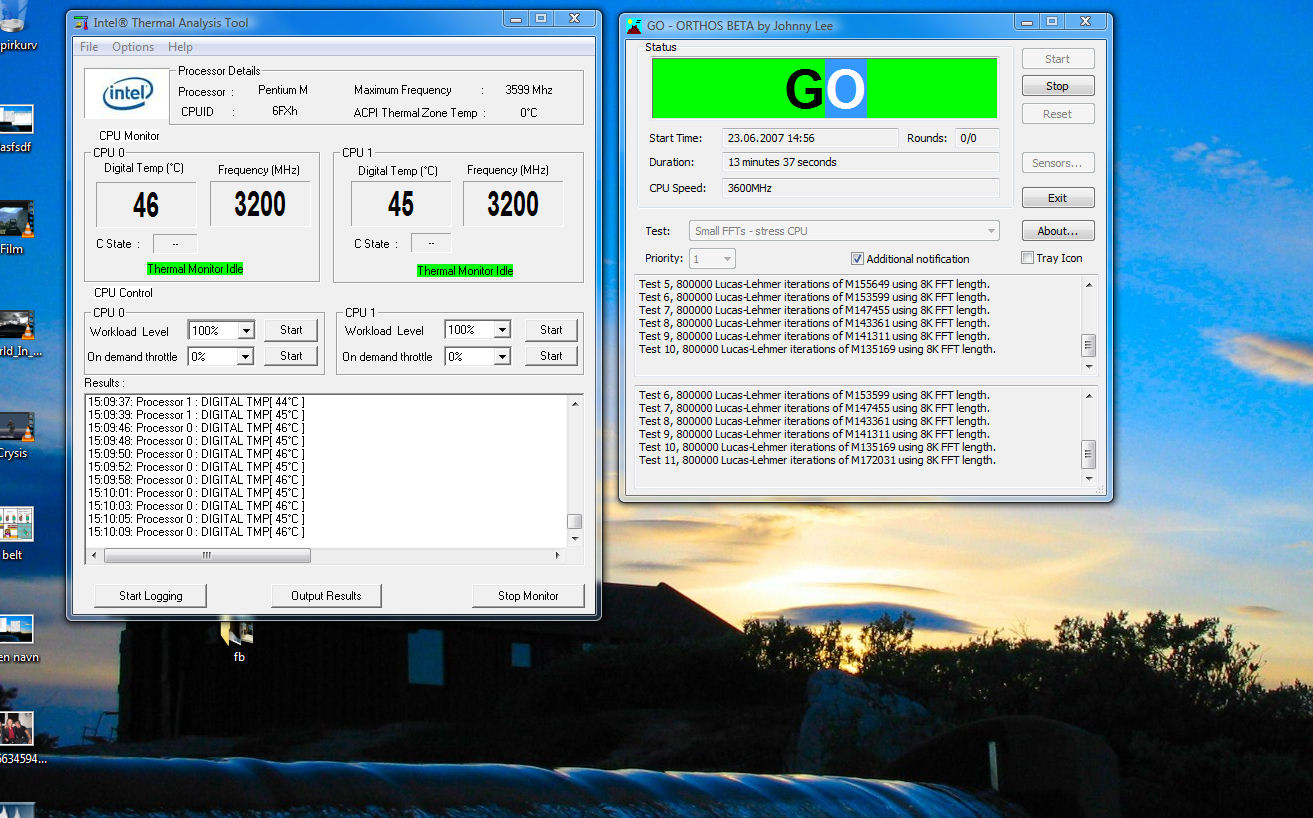Click the Rounds field showing 0/0
1313x818 pixels.
[x=976, y=138]
